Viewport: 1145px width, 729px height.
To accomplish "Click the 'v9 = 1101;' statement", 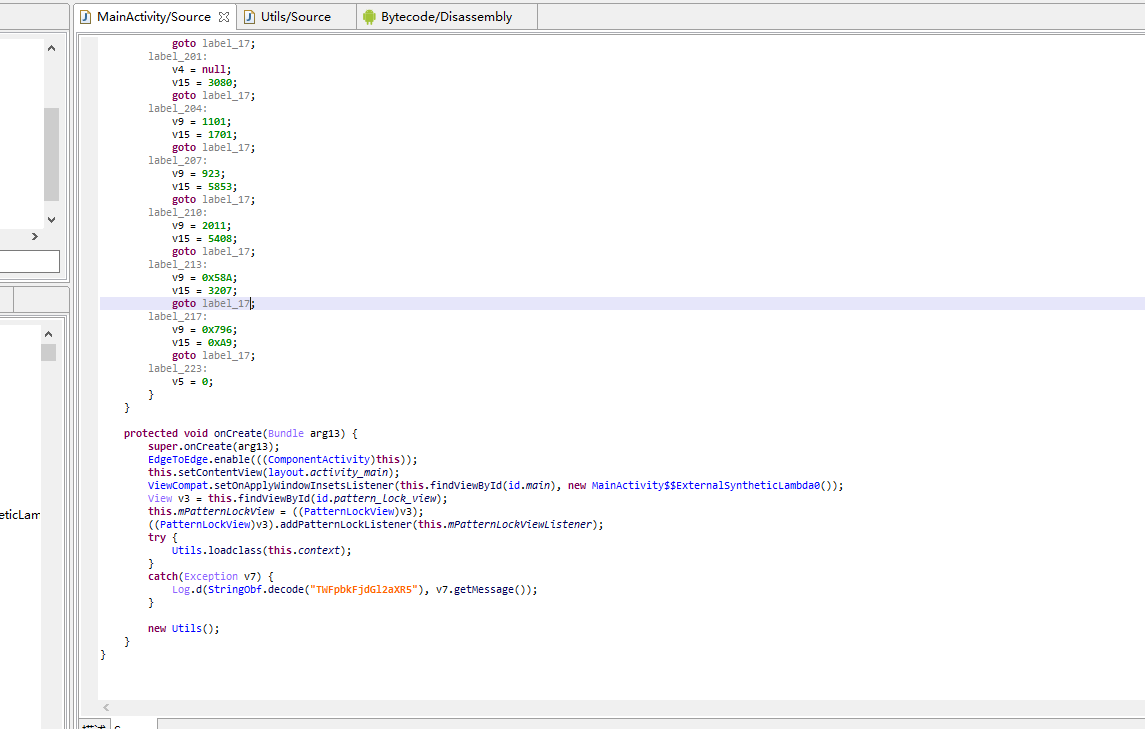I will pyautogui.click(x=202, y=121).
